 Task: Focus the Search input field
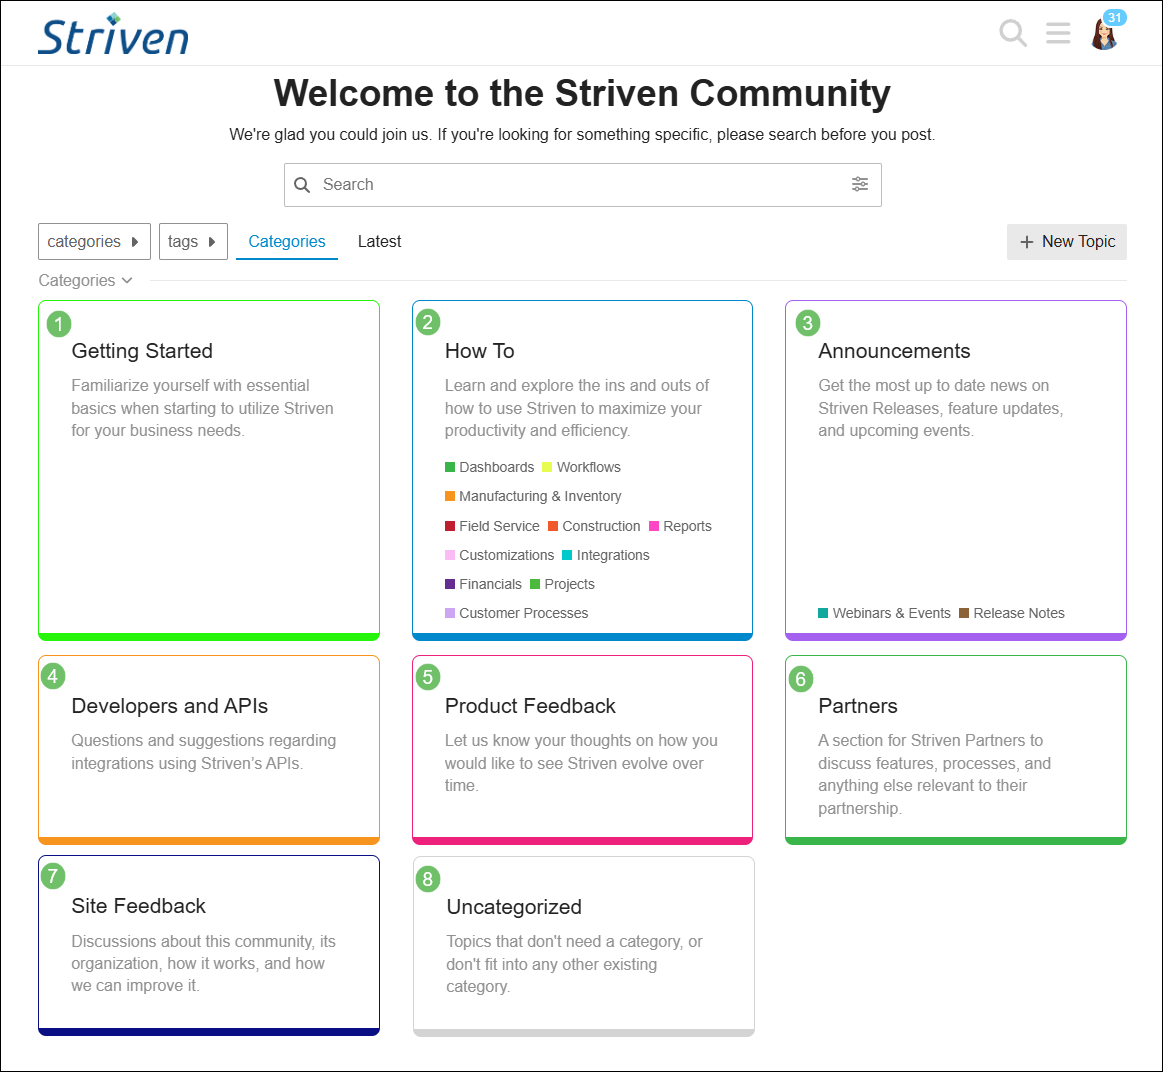pos(582,185)
